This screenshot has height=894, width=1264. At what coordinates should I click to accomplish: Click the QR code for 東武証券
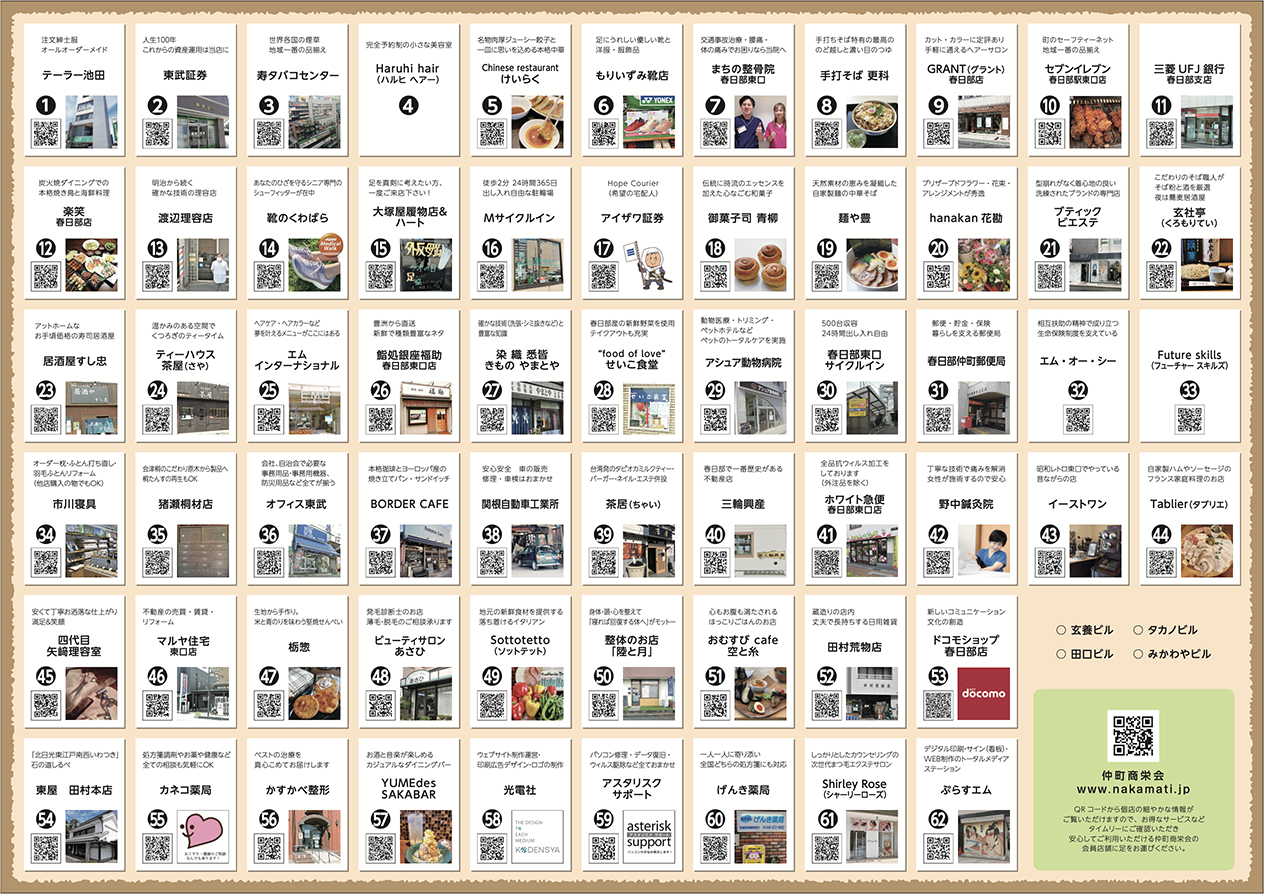[158, 133]
